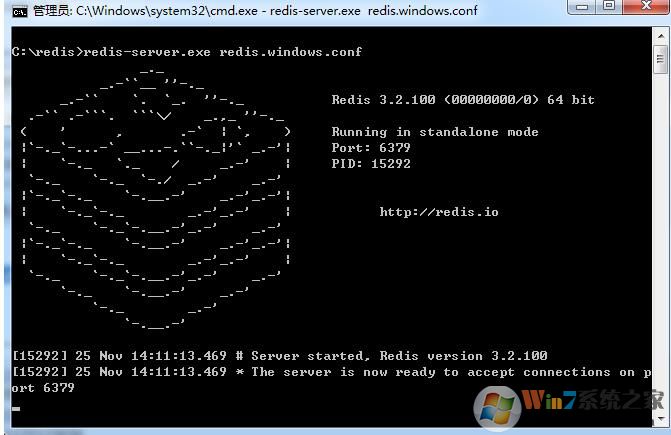671x435 pixels.
Task: Click the blinking cursor line
Action: (x=16, y=408)
